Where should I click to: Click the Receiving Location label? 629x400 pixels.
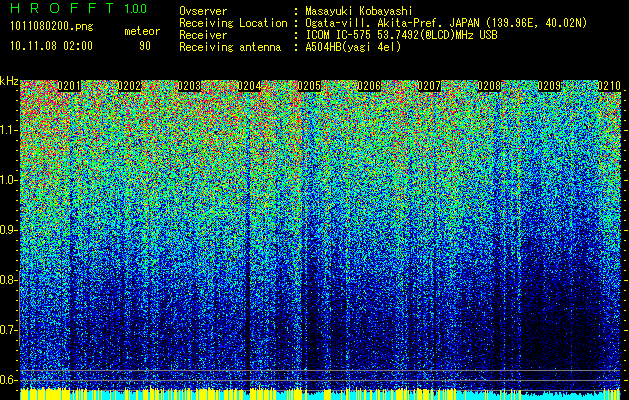click(233, 23)
